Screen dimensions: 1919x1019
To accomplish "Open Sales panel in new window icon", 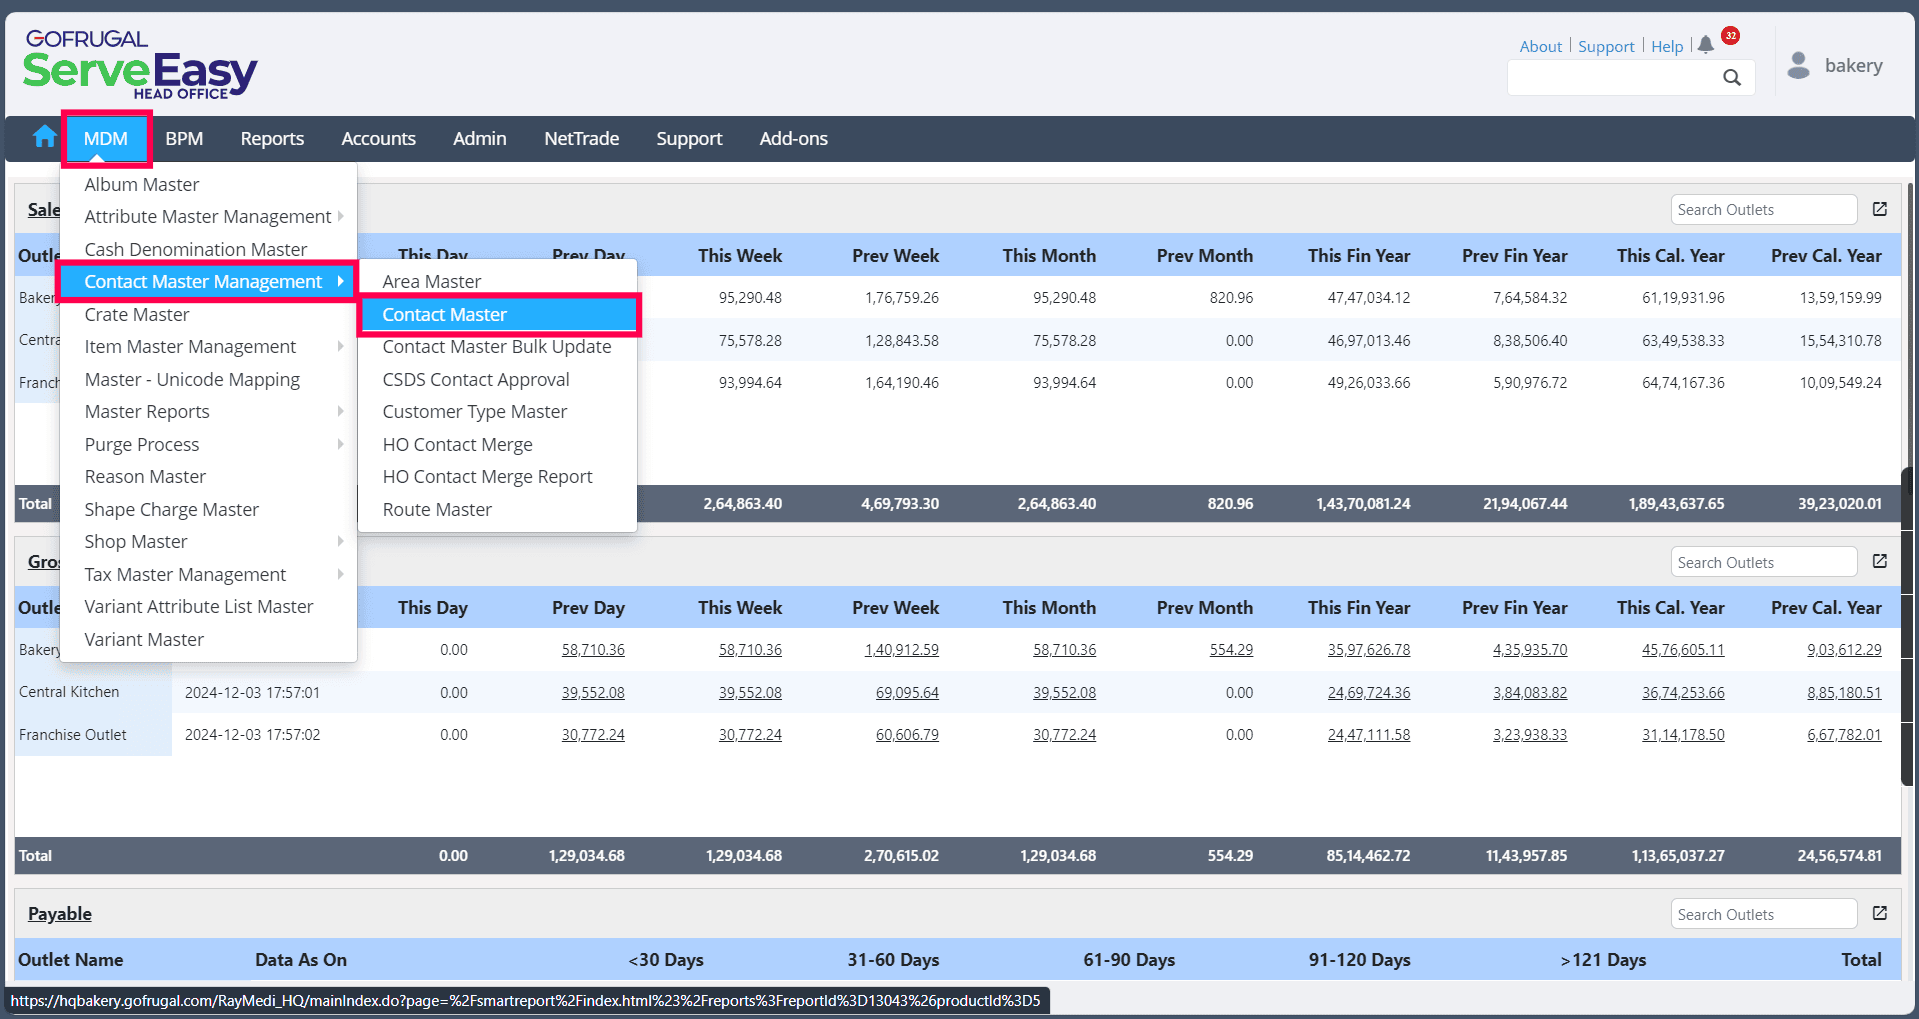I will click(1880, 209).
